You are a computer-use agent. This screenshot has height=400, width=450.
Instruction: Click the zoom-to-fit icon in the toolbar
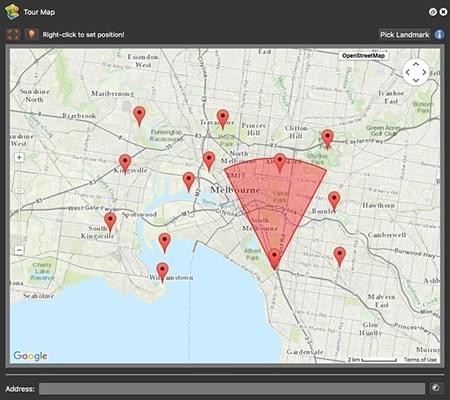click(x=13, y=34)
